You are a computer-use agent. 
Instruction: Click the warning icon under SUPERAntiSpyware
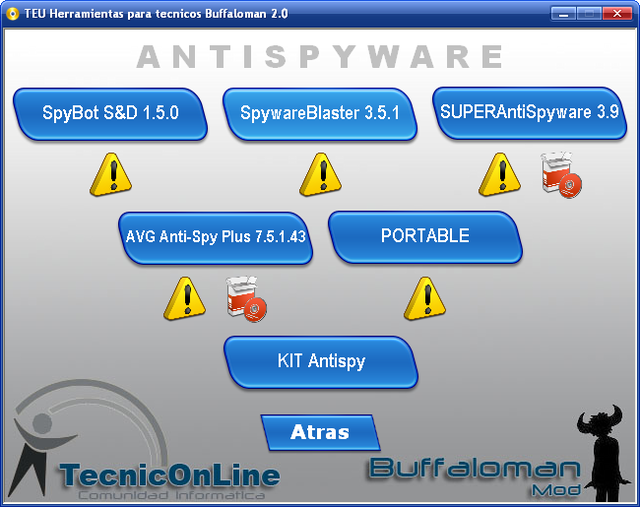coord(500,175)
